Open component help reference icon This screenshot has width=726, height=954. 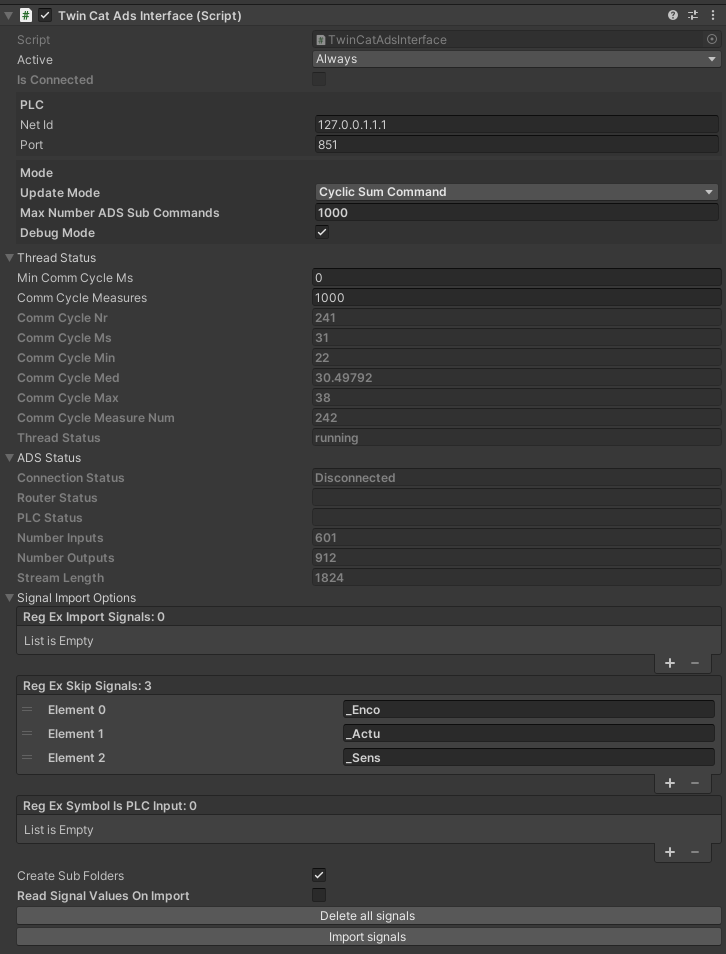tap(673, 16)
